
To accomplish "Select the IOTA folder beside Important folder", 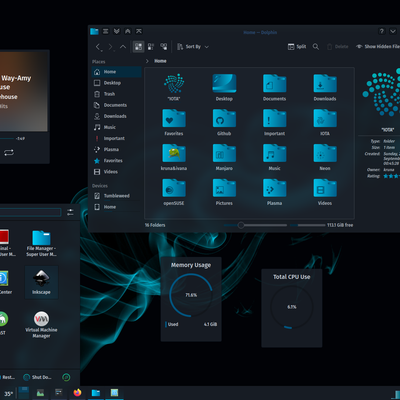I will coord(325,122).
